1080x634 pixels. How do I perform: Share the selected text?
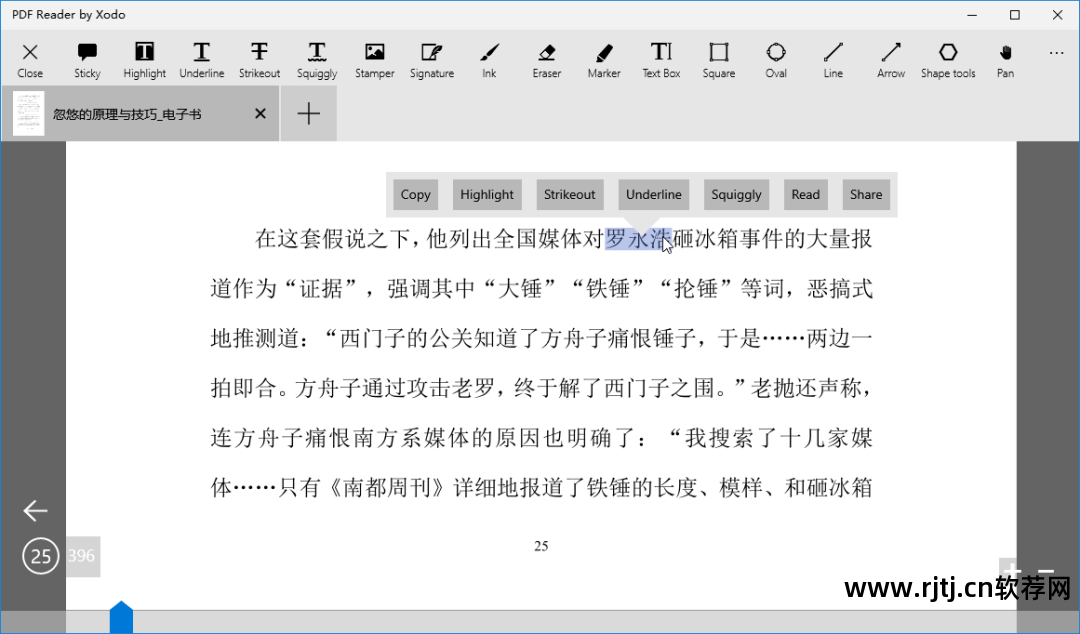[866, 194]
